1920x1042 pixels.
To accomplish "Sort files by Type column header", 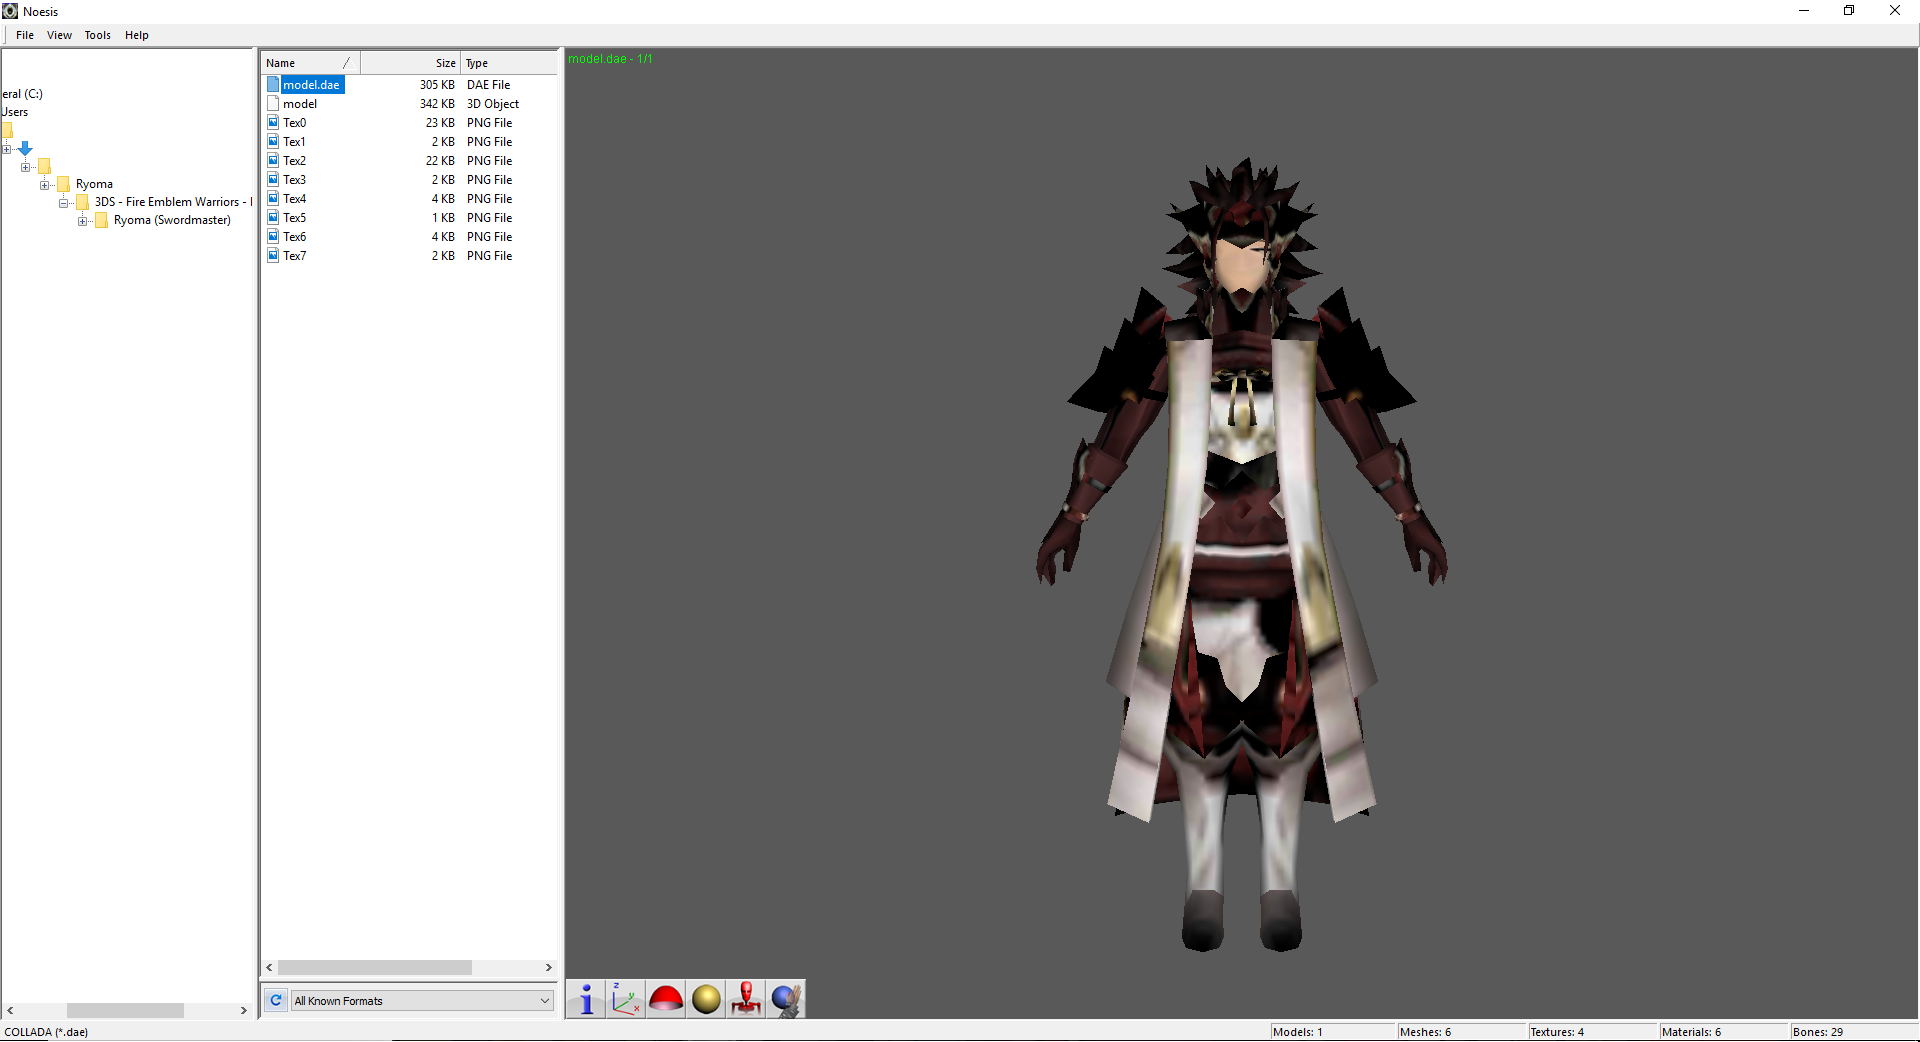I will (x=508, y=63).
